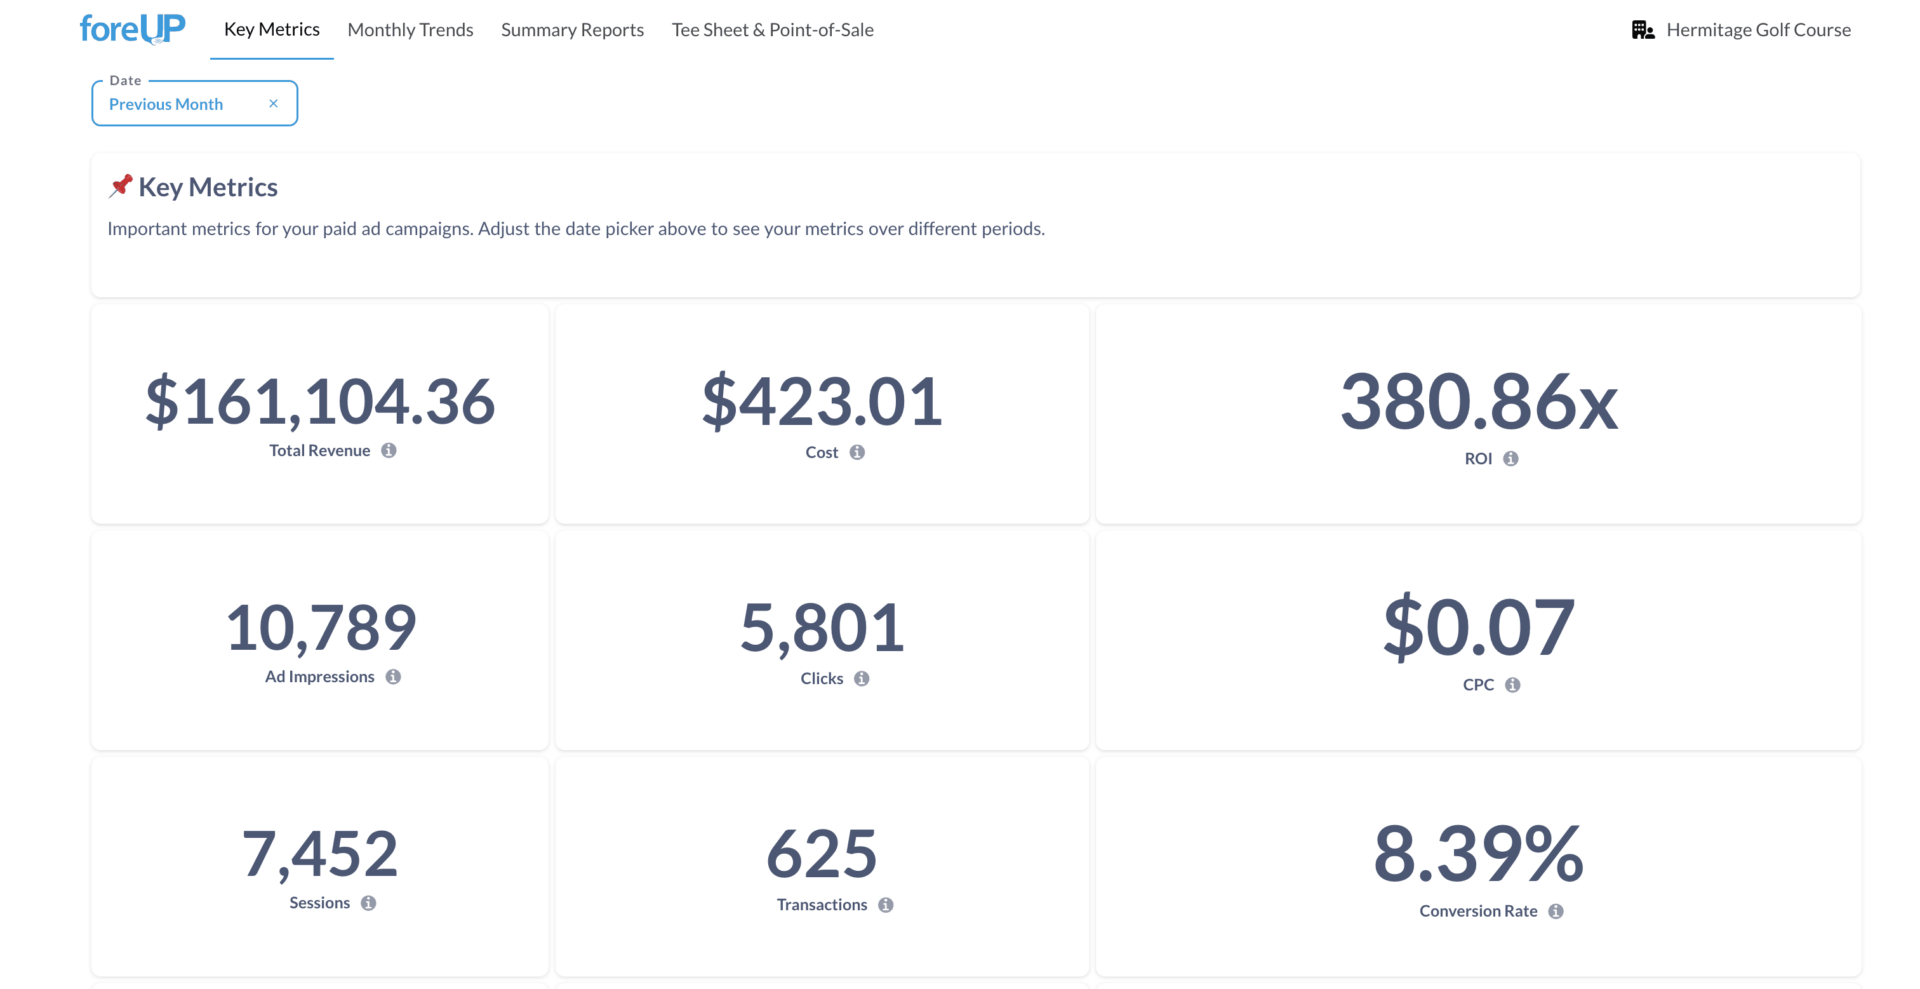Viewport: 1920px width, 989px height.
Task: Select the Key Metrics tab
Action: [272, 30]
